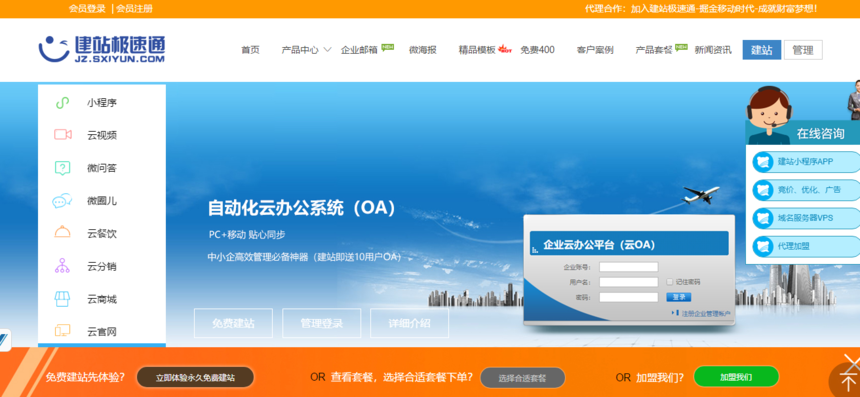Tick the 记住密码 checkbox

click(669, 282)
